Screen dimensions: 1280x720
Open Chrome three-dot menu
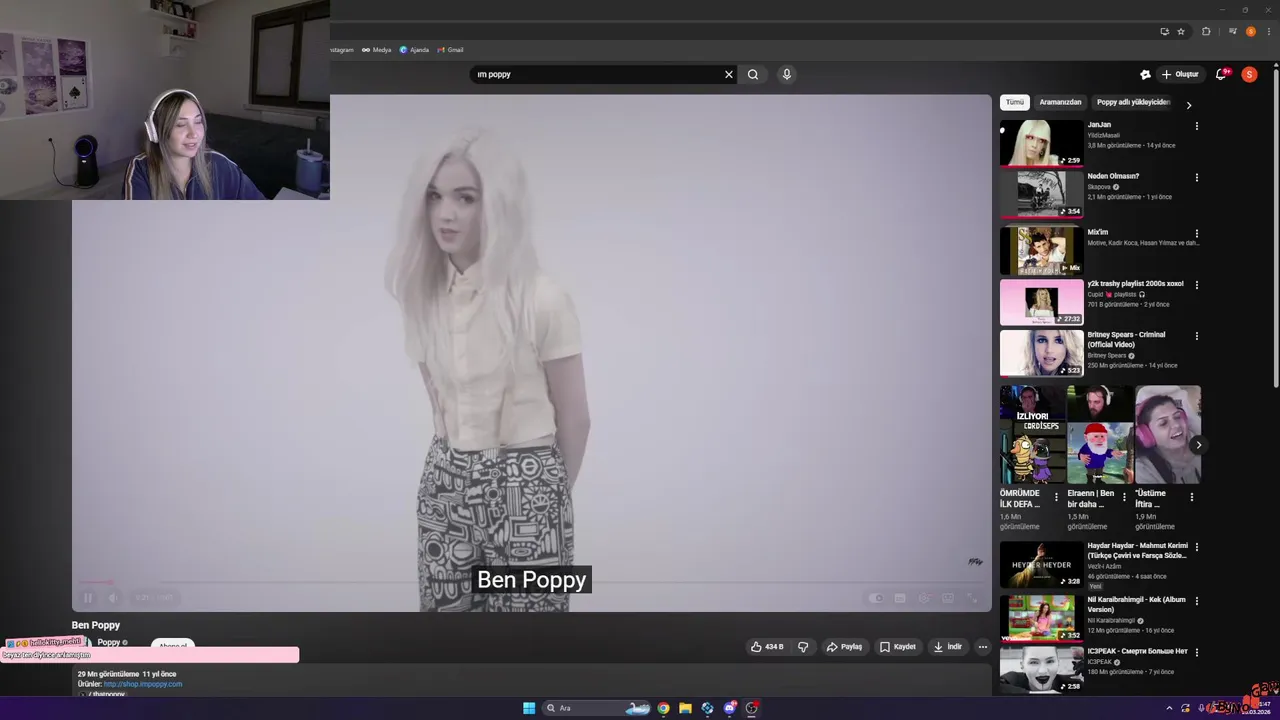tap(1267, 31)
